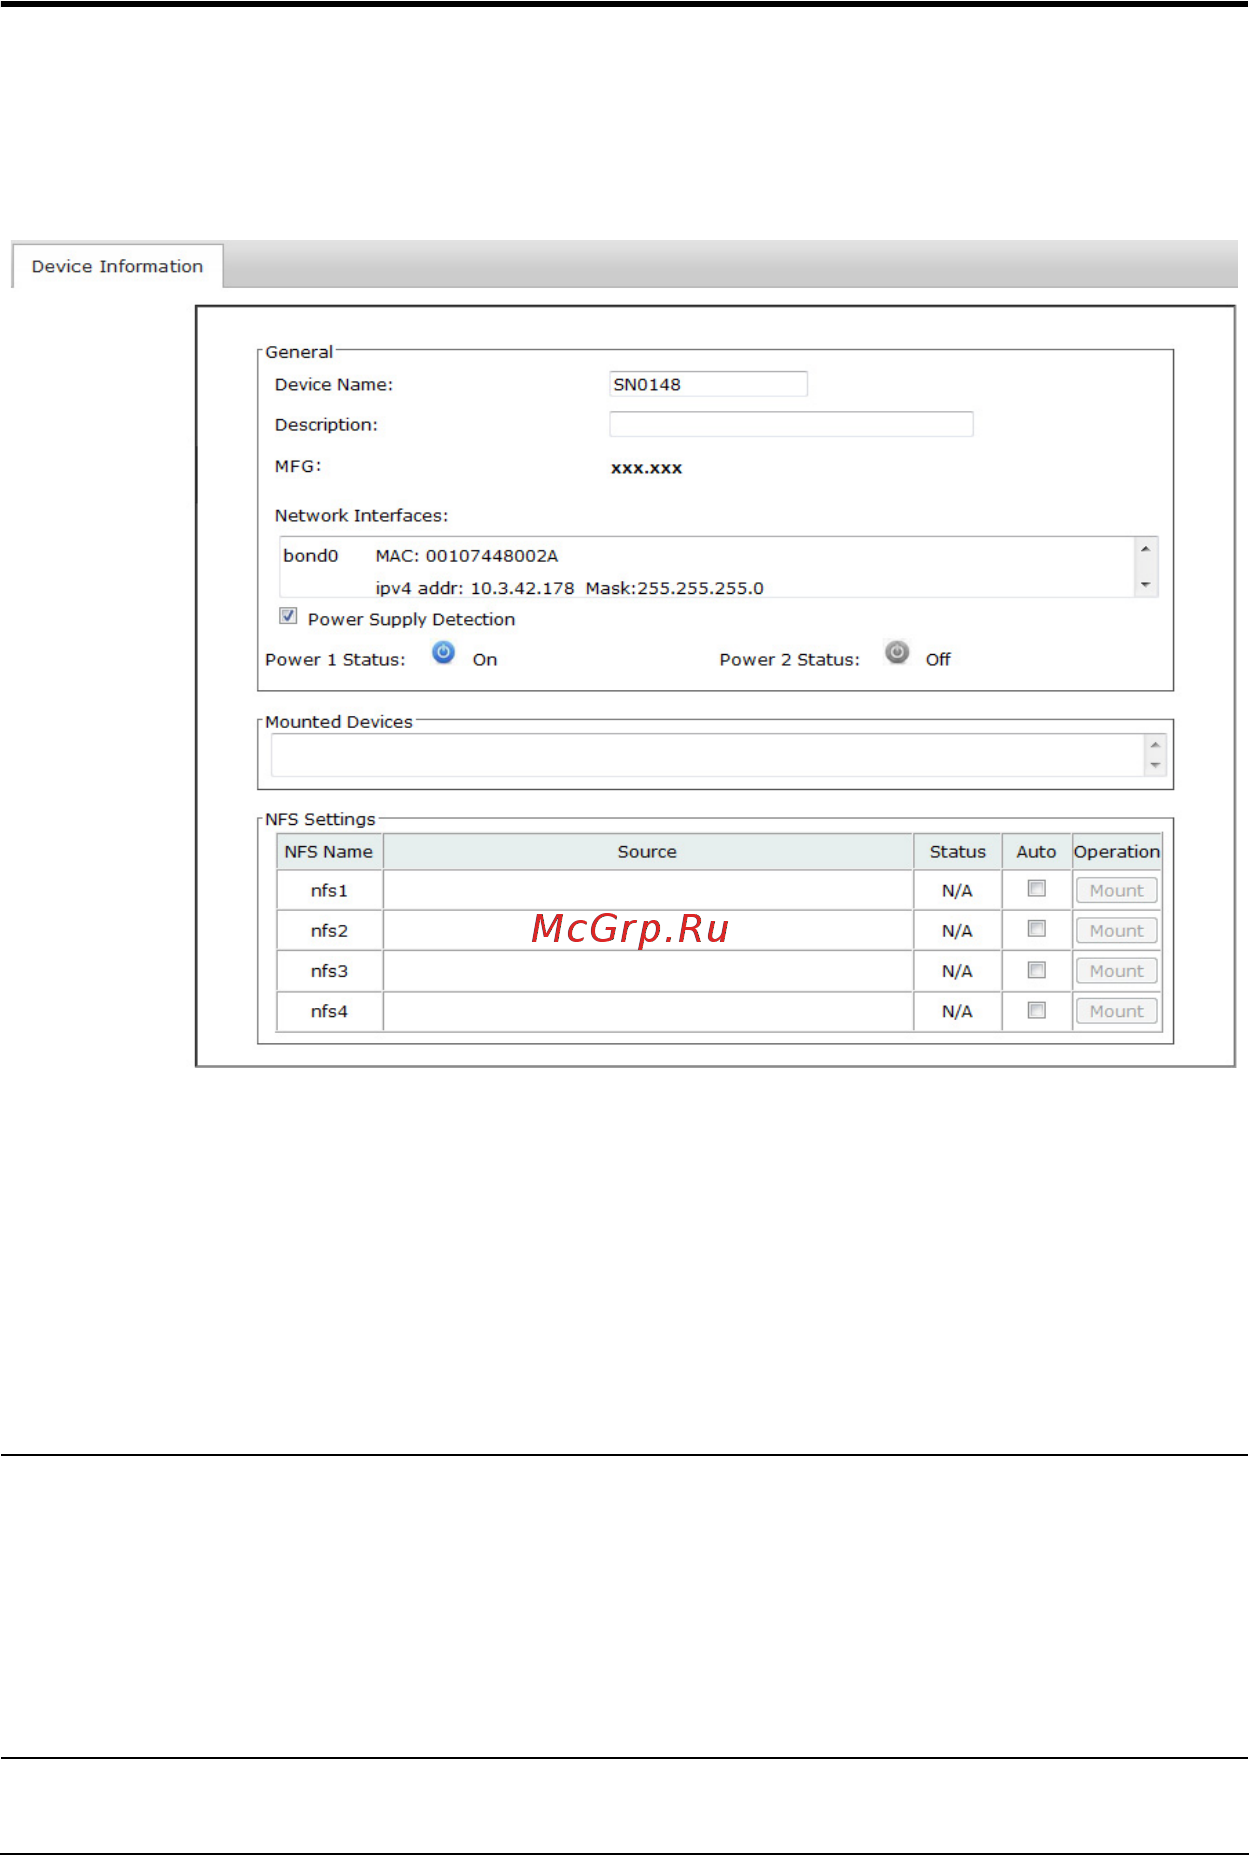Screen dimensions: 1249x1855
Task: Click the Power 2 Status off icon
Action: tap(897, 653)
